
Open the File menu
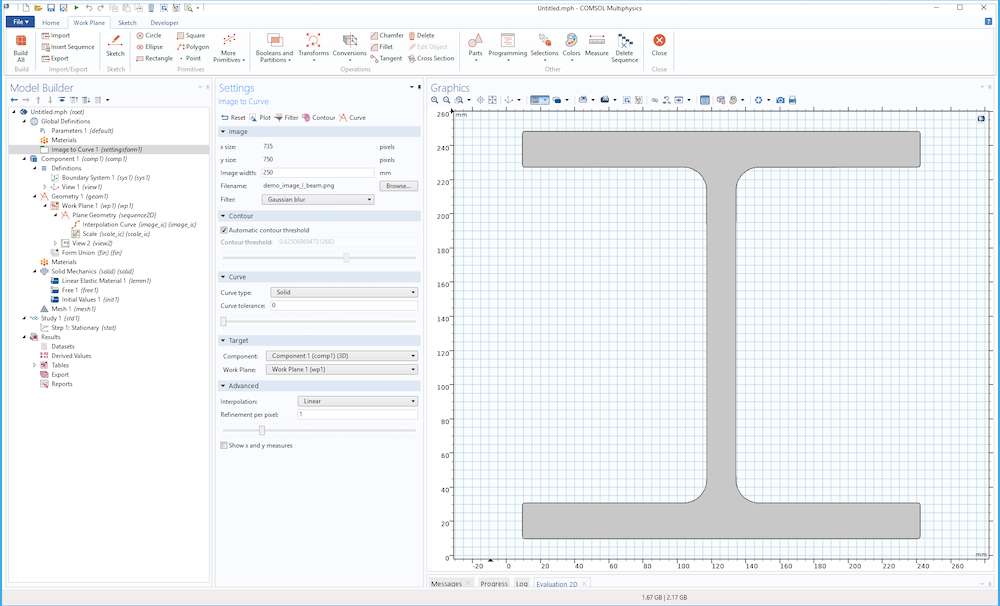point(20,22)
